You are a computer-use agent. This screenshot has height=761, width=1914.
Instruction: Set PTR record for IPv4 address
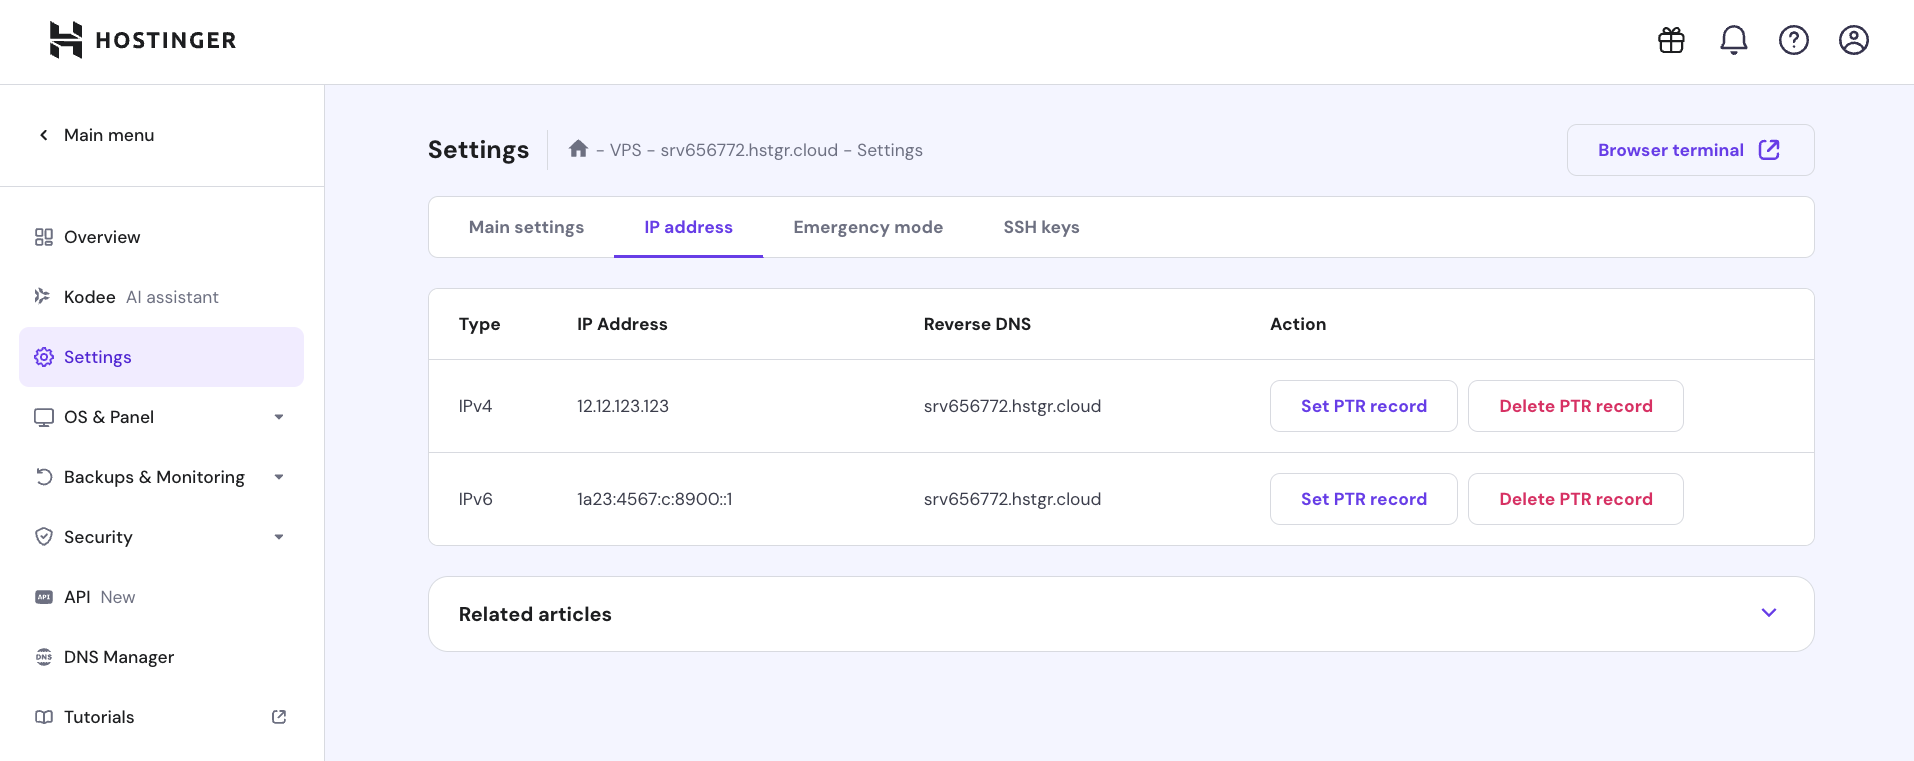1363,406
